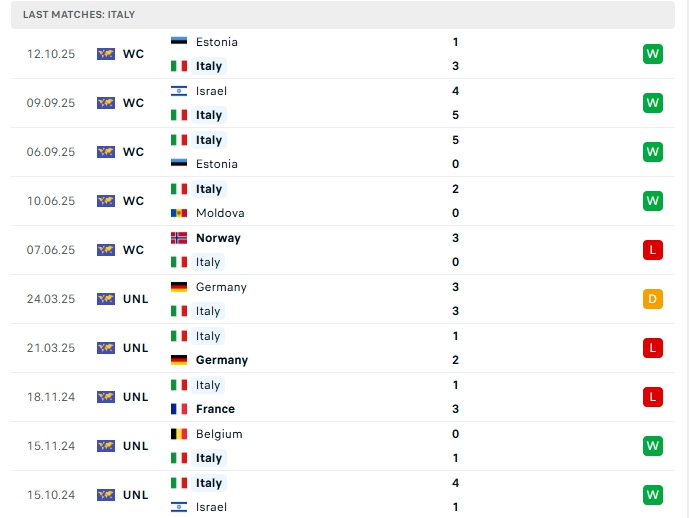The image size is (689, 518).
Task: Click the Germany flag in the 24.03.25 match
Action: pyautogui.click(x=179, y=287)
